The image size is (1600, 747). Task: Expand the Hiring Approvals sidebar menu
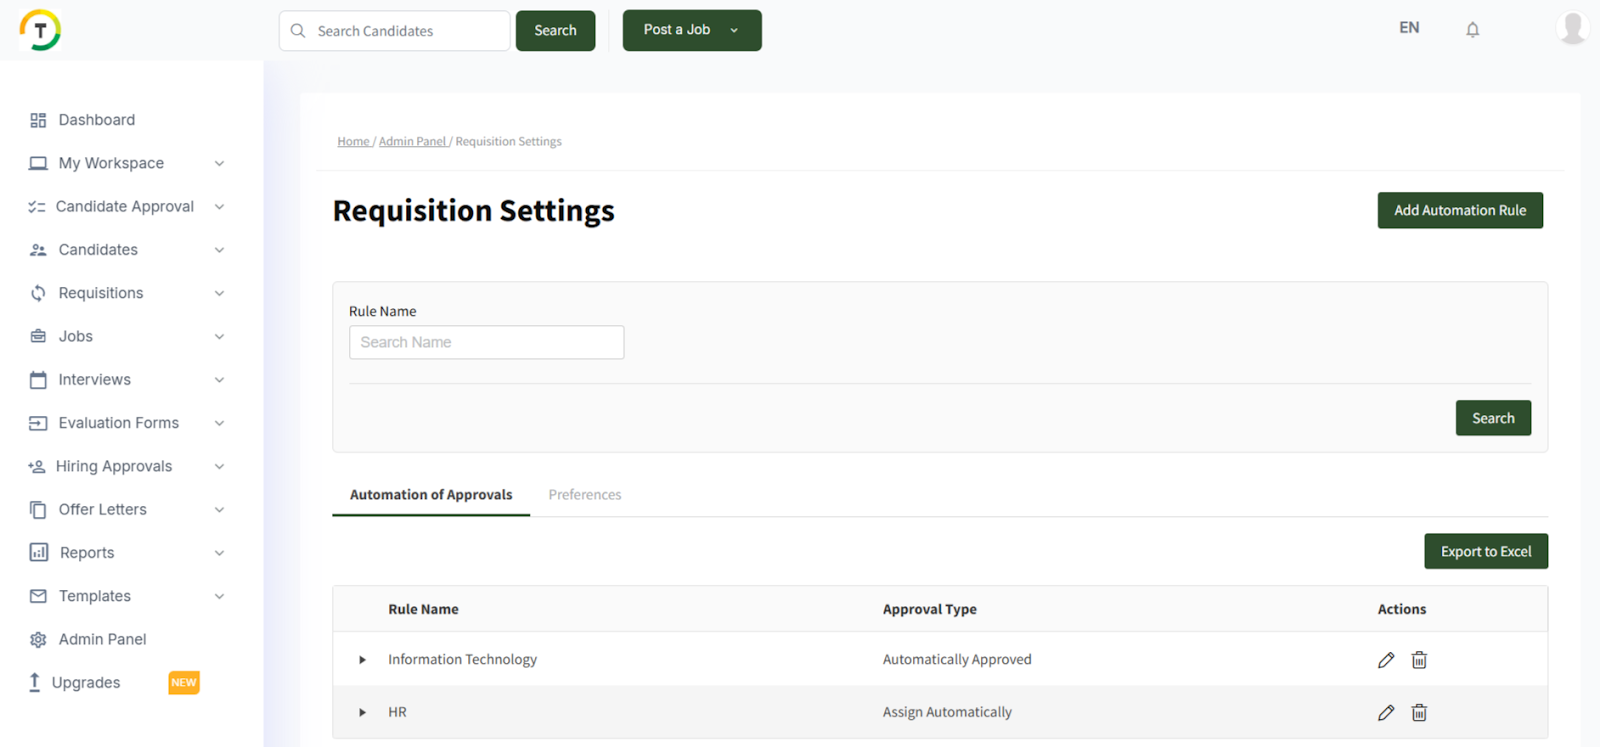219,466
